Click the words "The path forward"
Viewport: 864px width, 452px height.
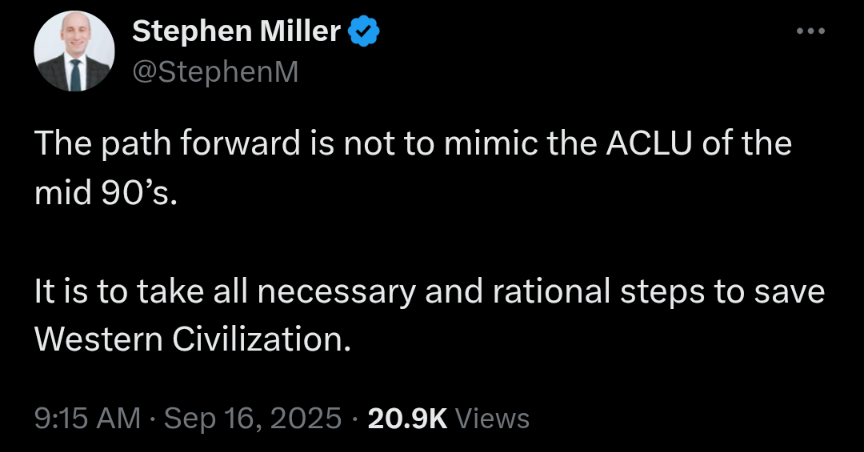click(167, 143)
